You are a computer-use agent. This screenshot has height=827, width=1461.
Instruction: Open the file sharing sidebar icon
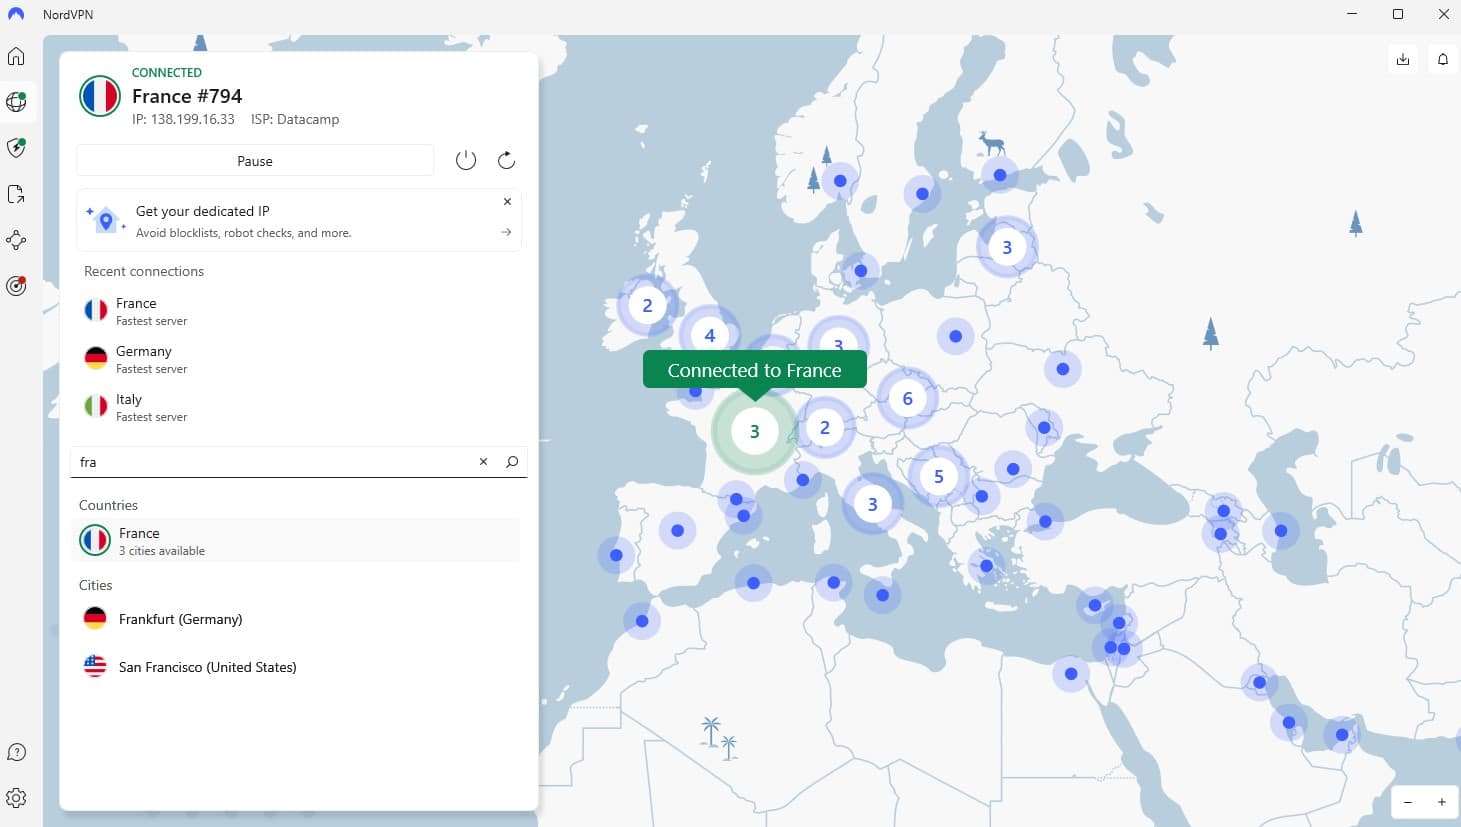16,194
